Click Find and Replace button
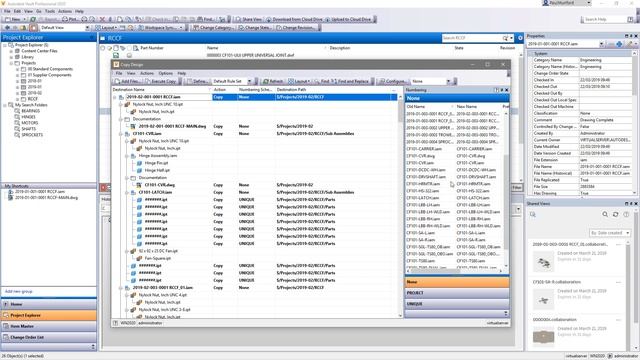 pos(350,81)
